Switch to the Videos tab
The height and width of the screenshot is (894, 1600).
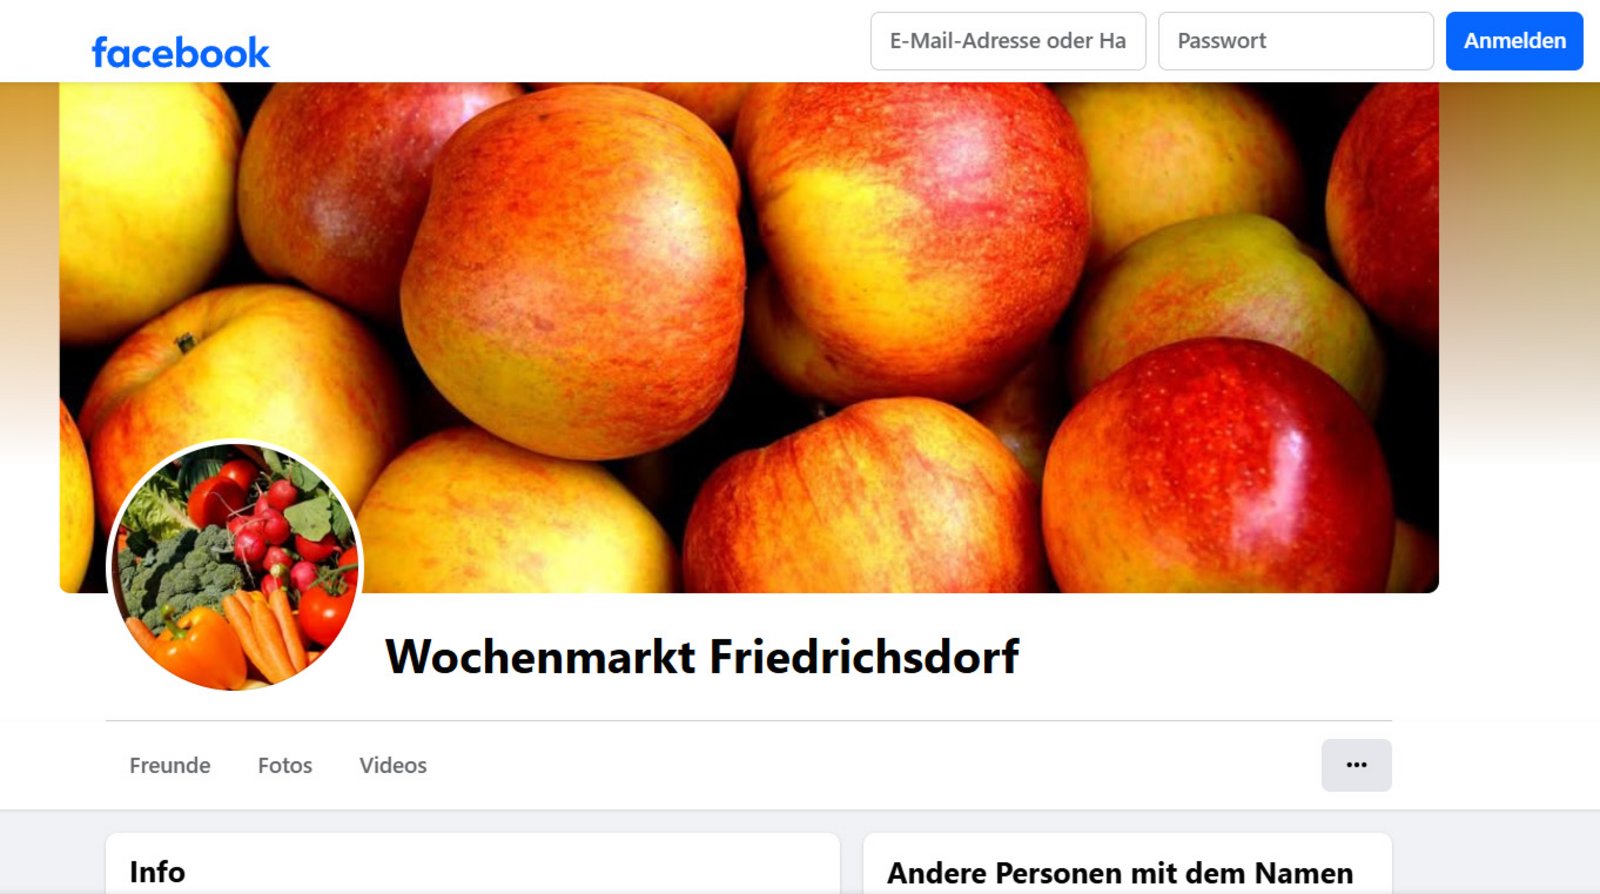pos(393,765)
